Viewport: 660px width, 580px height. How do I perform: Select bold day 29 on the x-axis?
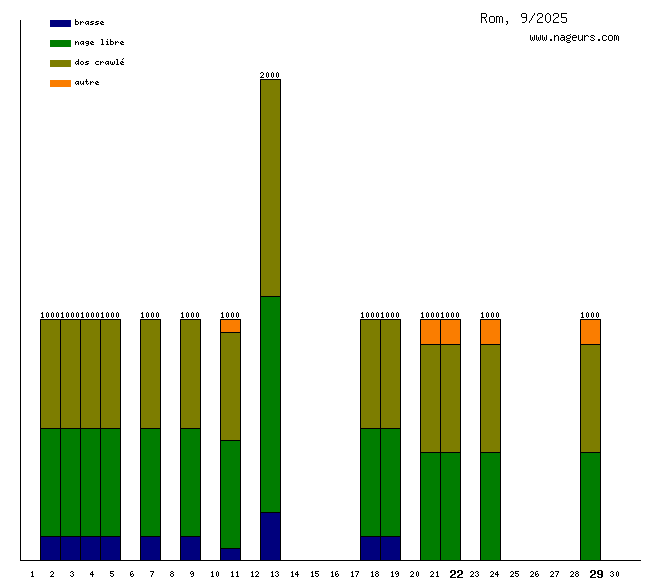click(596, 574)
